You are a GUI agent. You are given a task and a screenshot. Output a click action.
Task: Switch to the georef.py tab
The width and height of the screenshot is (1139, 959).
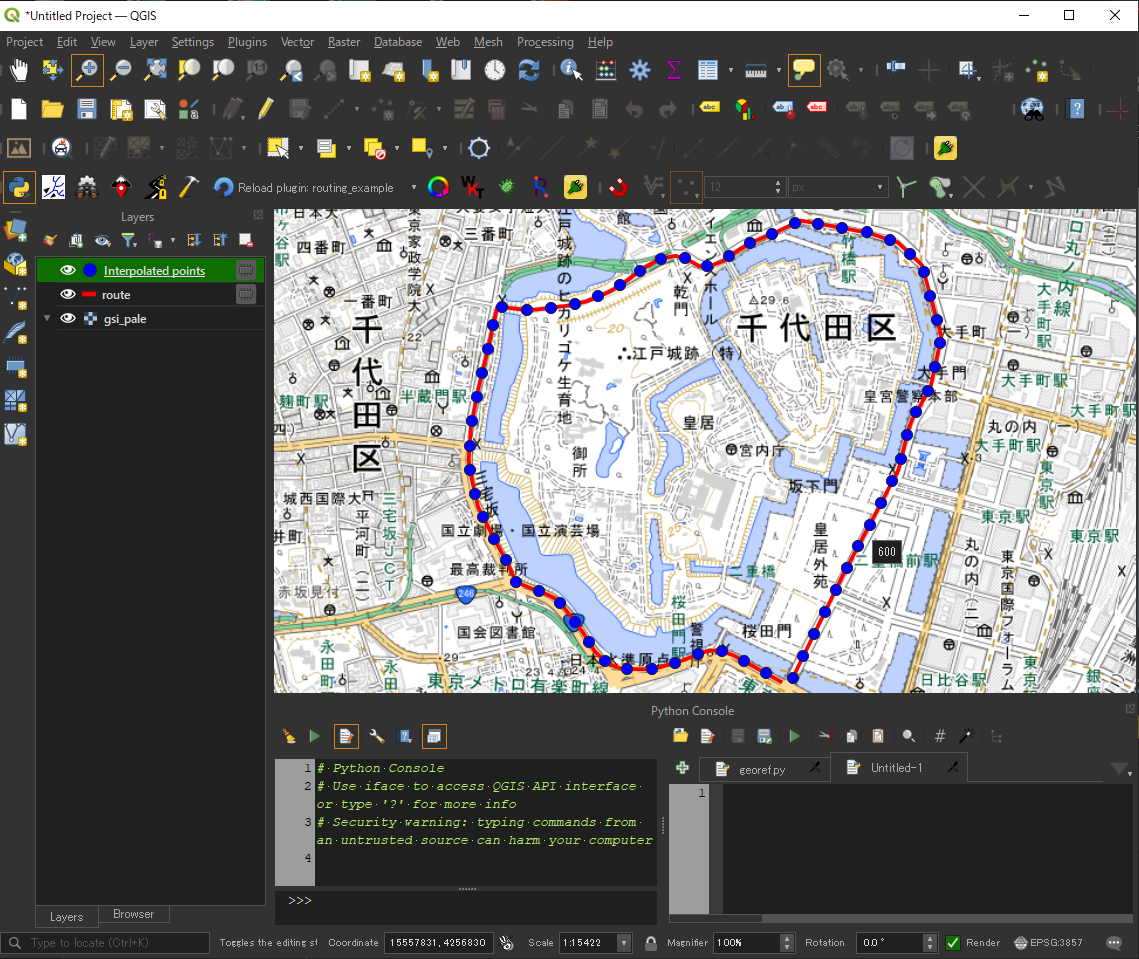(x=763, y=770)
